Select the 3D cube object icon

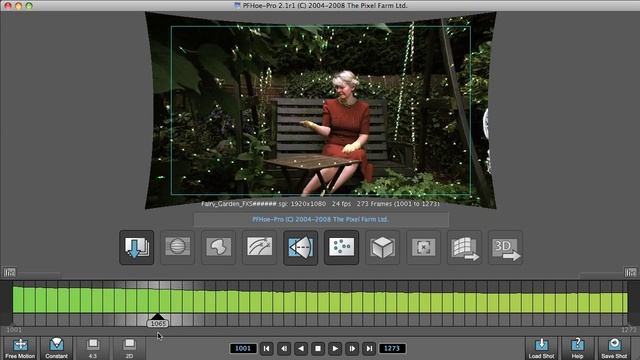click(382, 247)
